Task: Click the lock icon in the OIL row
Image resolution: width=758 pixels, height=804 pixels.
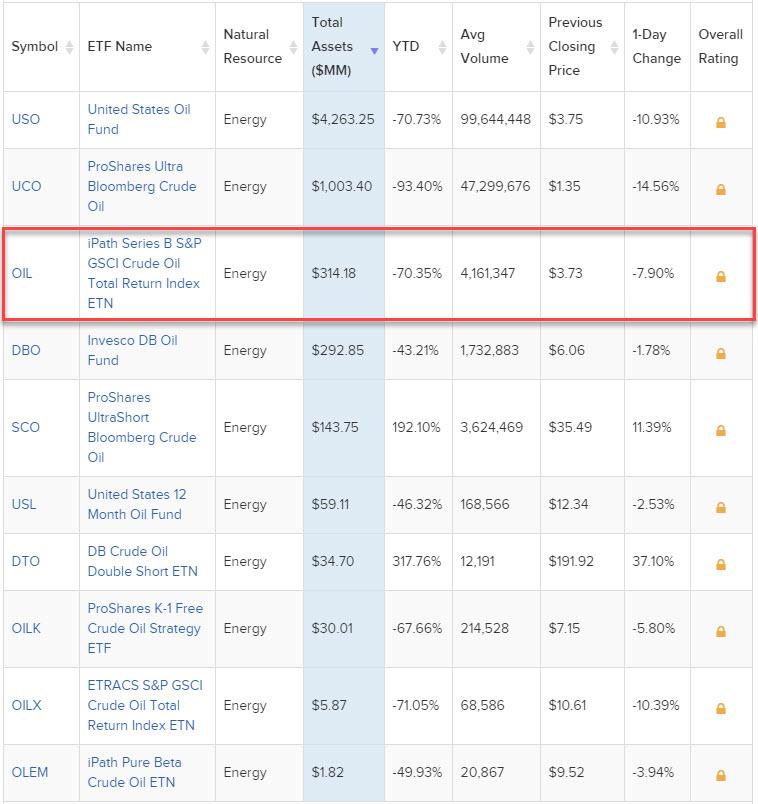Action: [720, 276]
